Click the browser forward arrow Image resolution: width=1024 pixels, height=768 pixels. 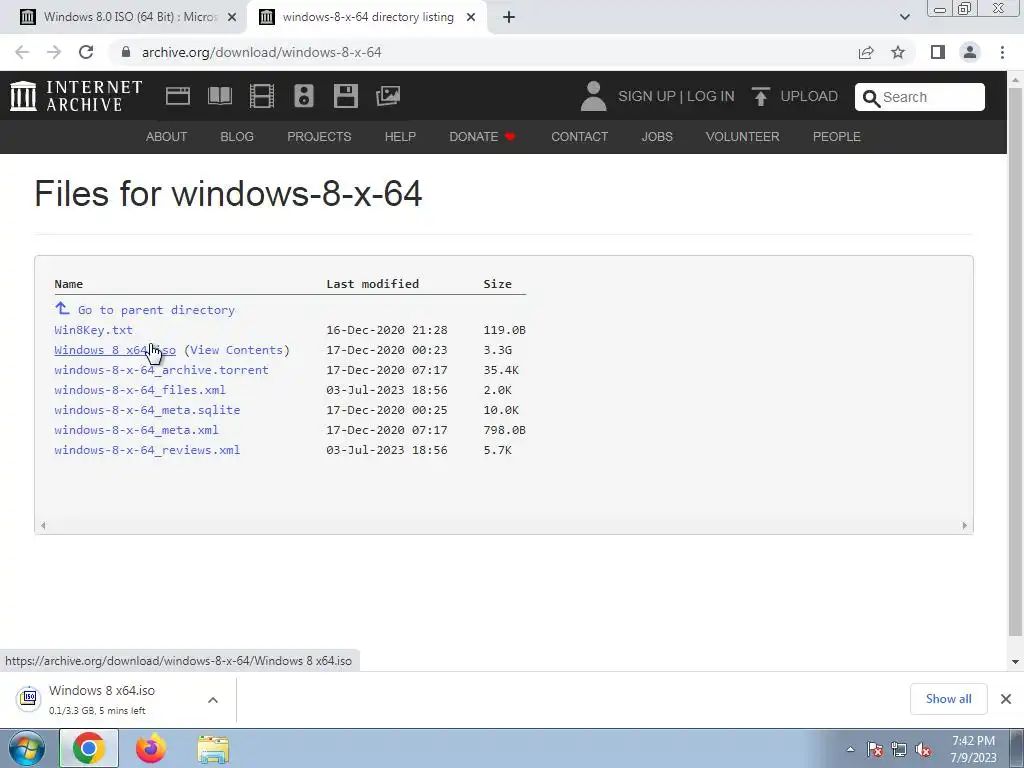[x=54, y=52]
